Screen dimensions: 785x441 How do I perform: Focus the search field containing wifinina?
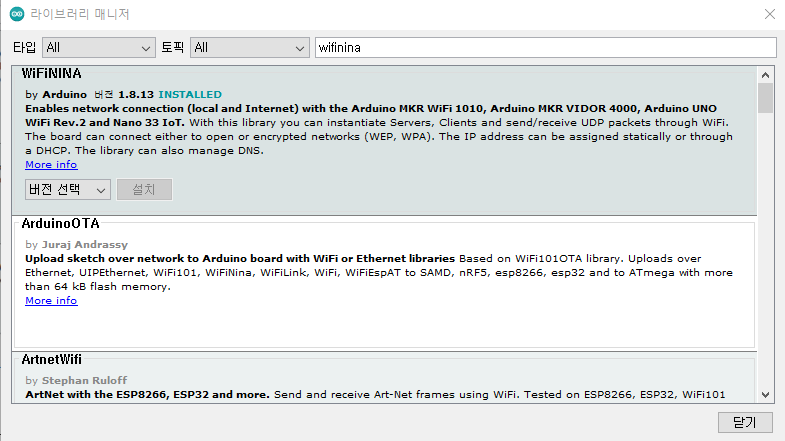pos(546,48)
